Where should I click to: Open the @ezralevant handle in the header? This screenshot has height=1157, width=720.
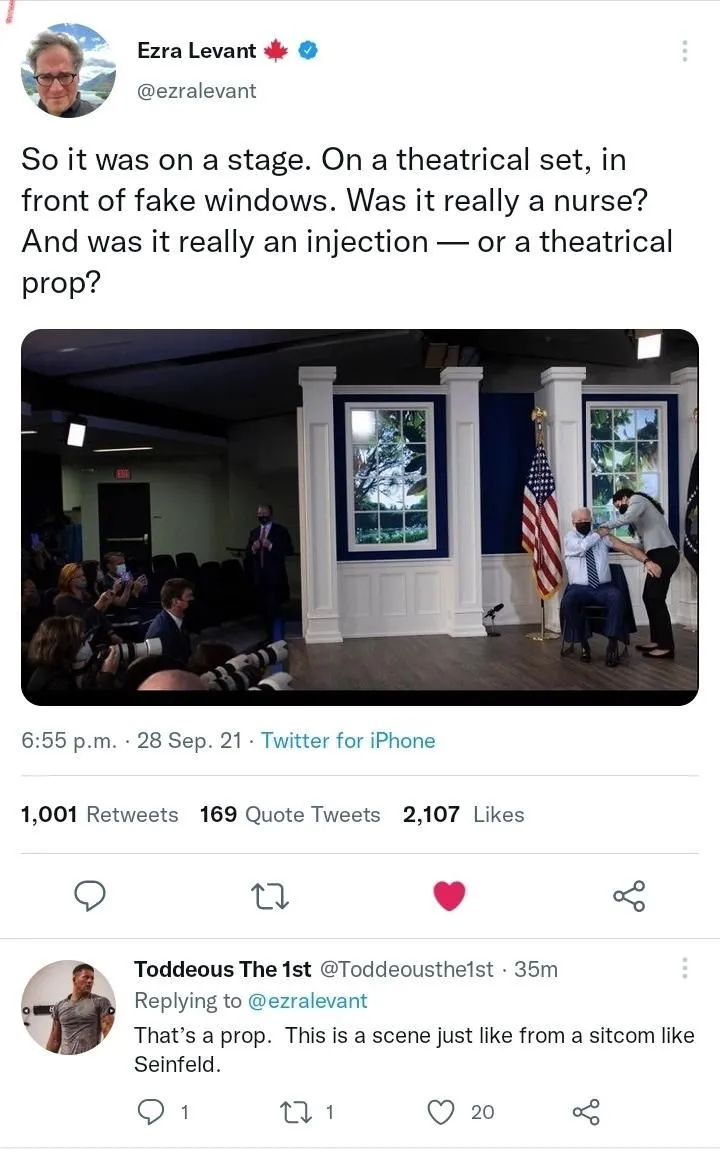click(x=196, y=91)
